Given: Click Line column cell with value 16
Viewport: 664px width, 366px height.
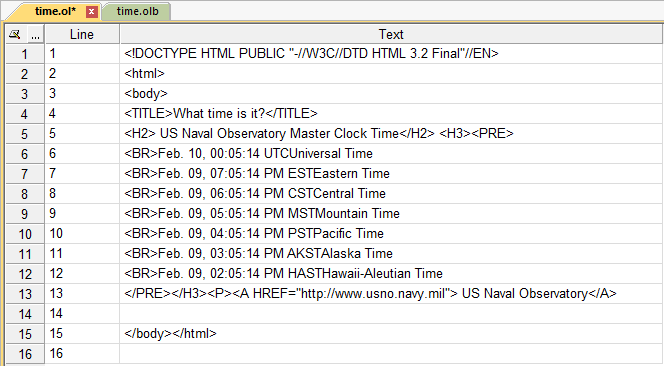Looking at the screenshot, I should coord(82,354).
